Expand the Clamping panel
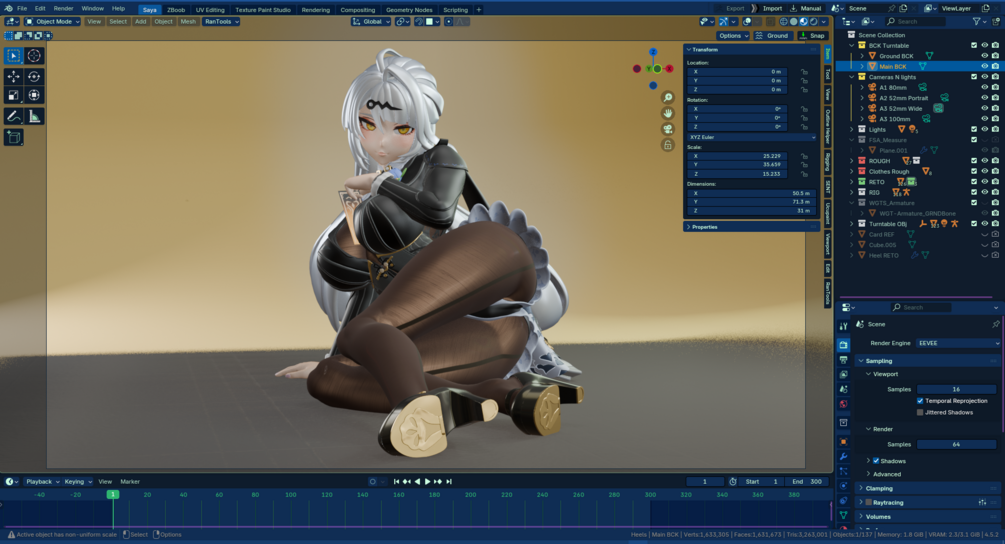This screenshot has width=1005, height=544. 879,488
